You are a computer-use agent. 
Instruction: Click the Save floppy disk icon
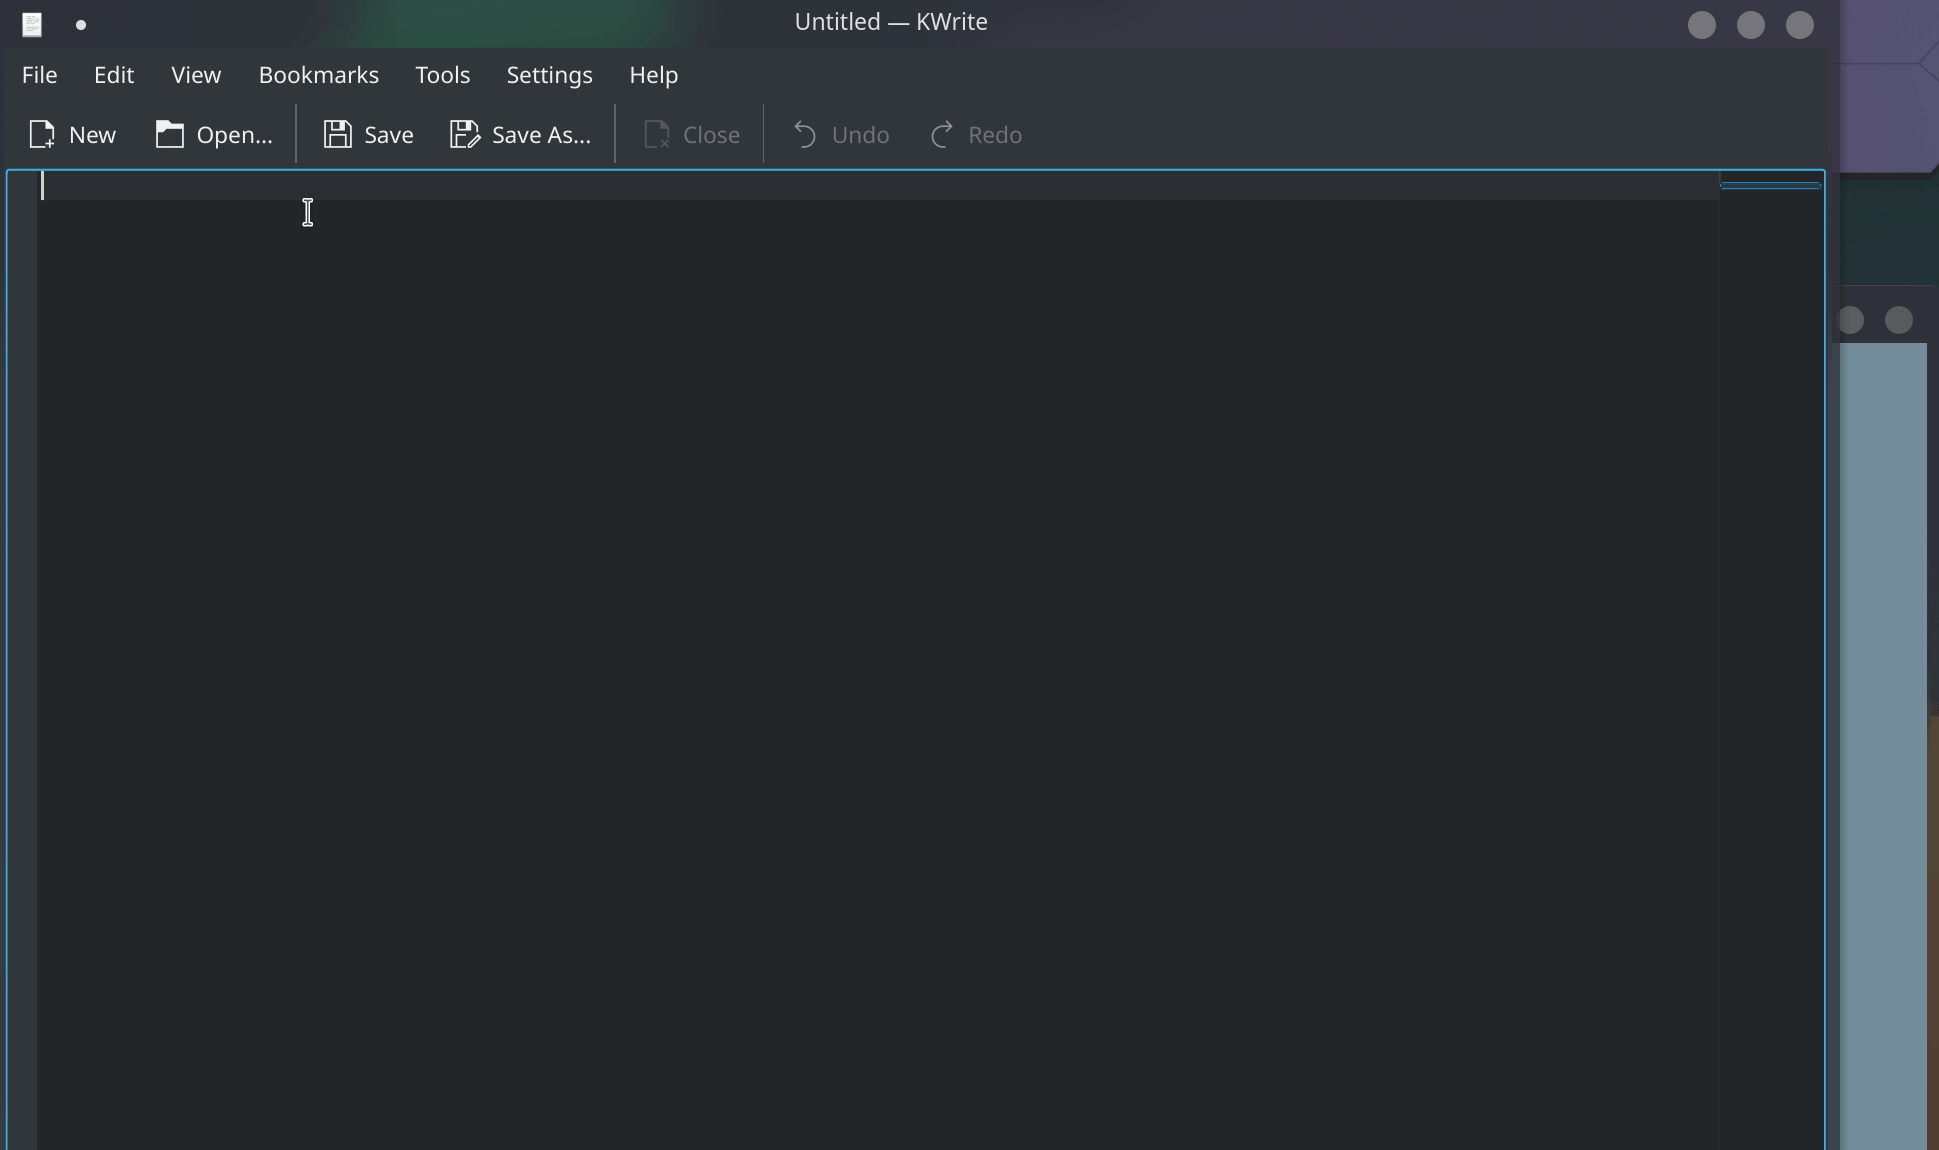tap(337, 134)
